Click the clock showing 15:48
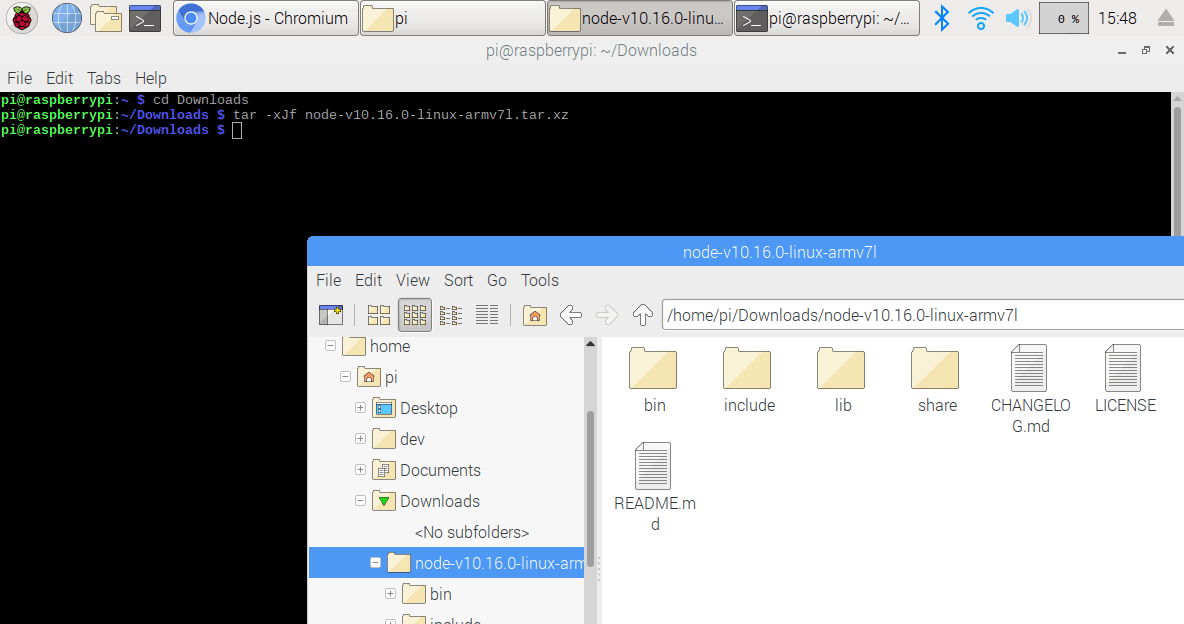Image resolution: width=1184 pixels, height=624 pixels. [1118, 18]
